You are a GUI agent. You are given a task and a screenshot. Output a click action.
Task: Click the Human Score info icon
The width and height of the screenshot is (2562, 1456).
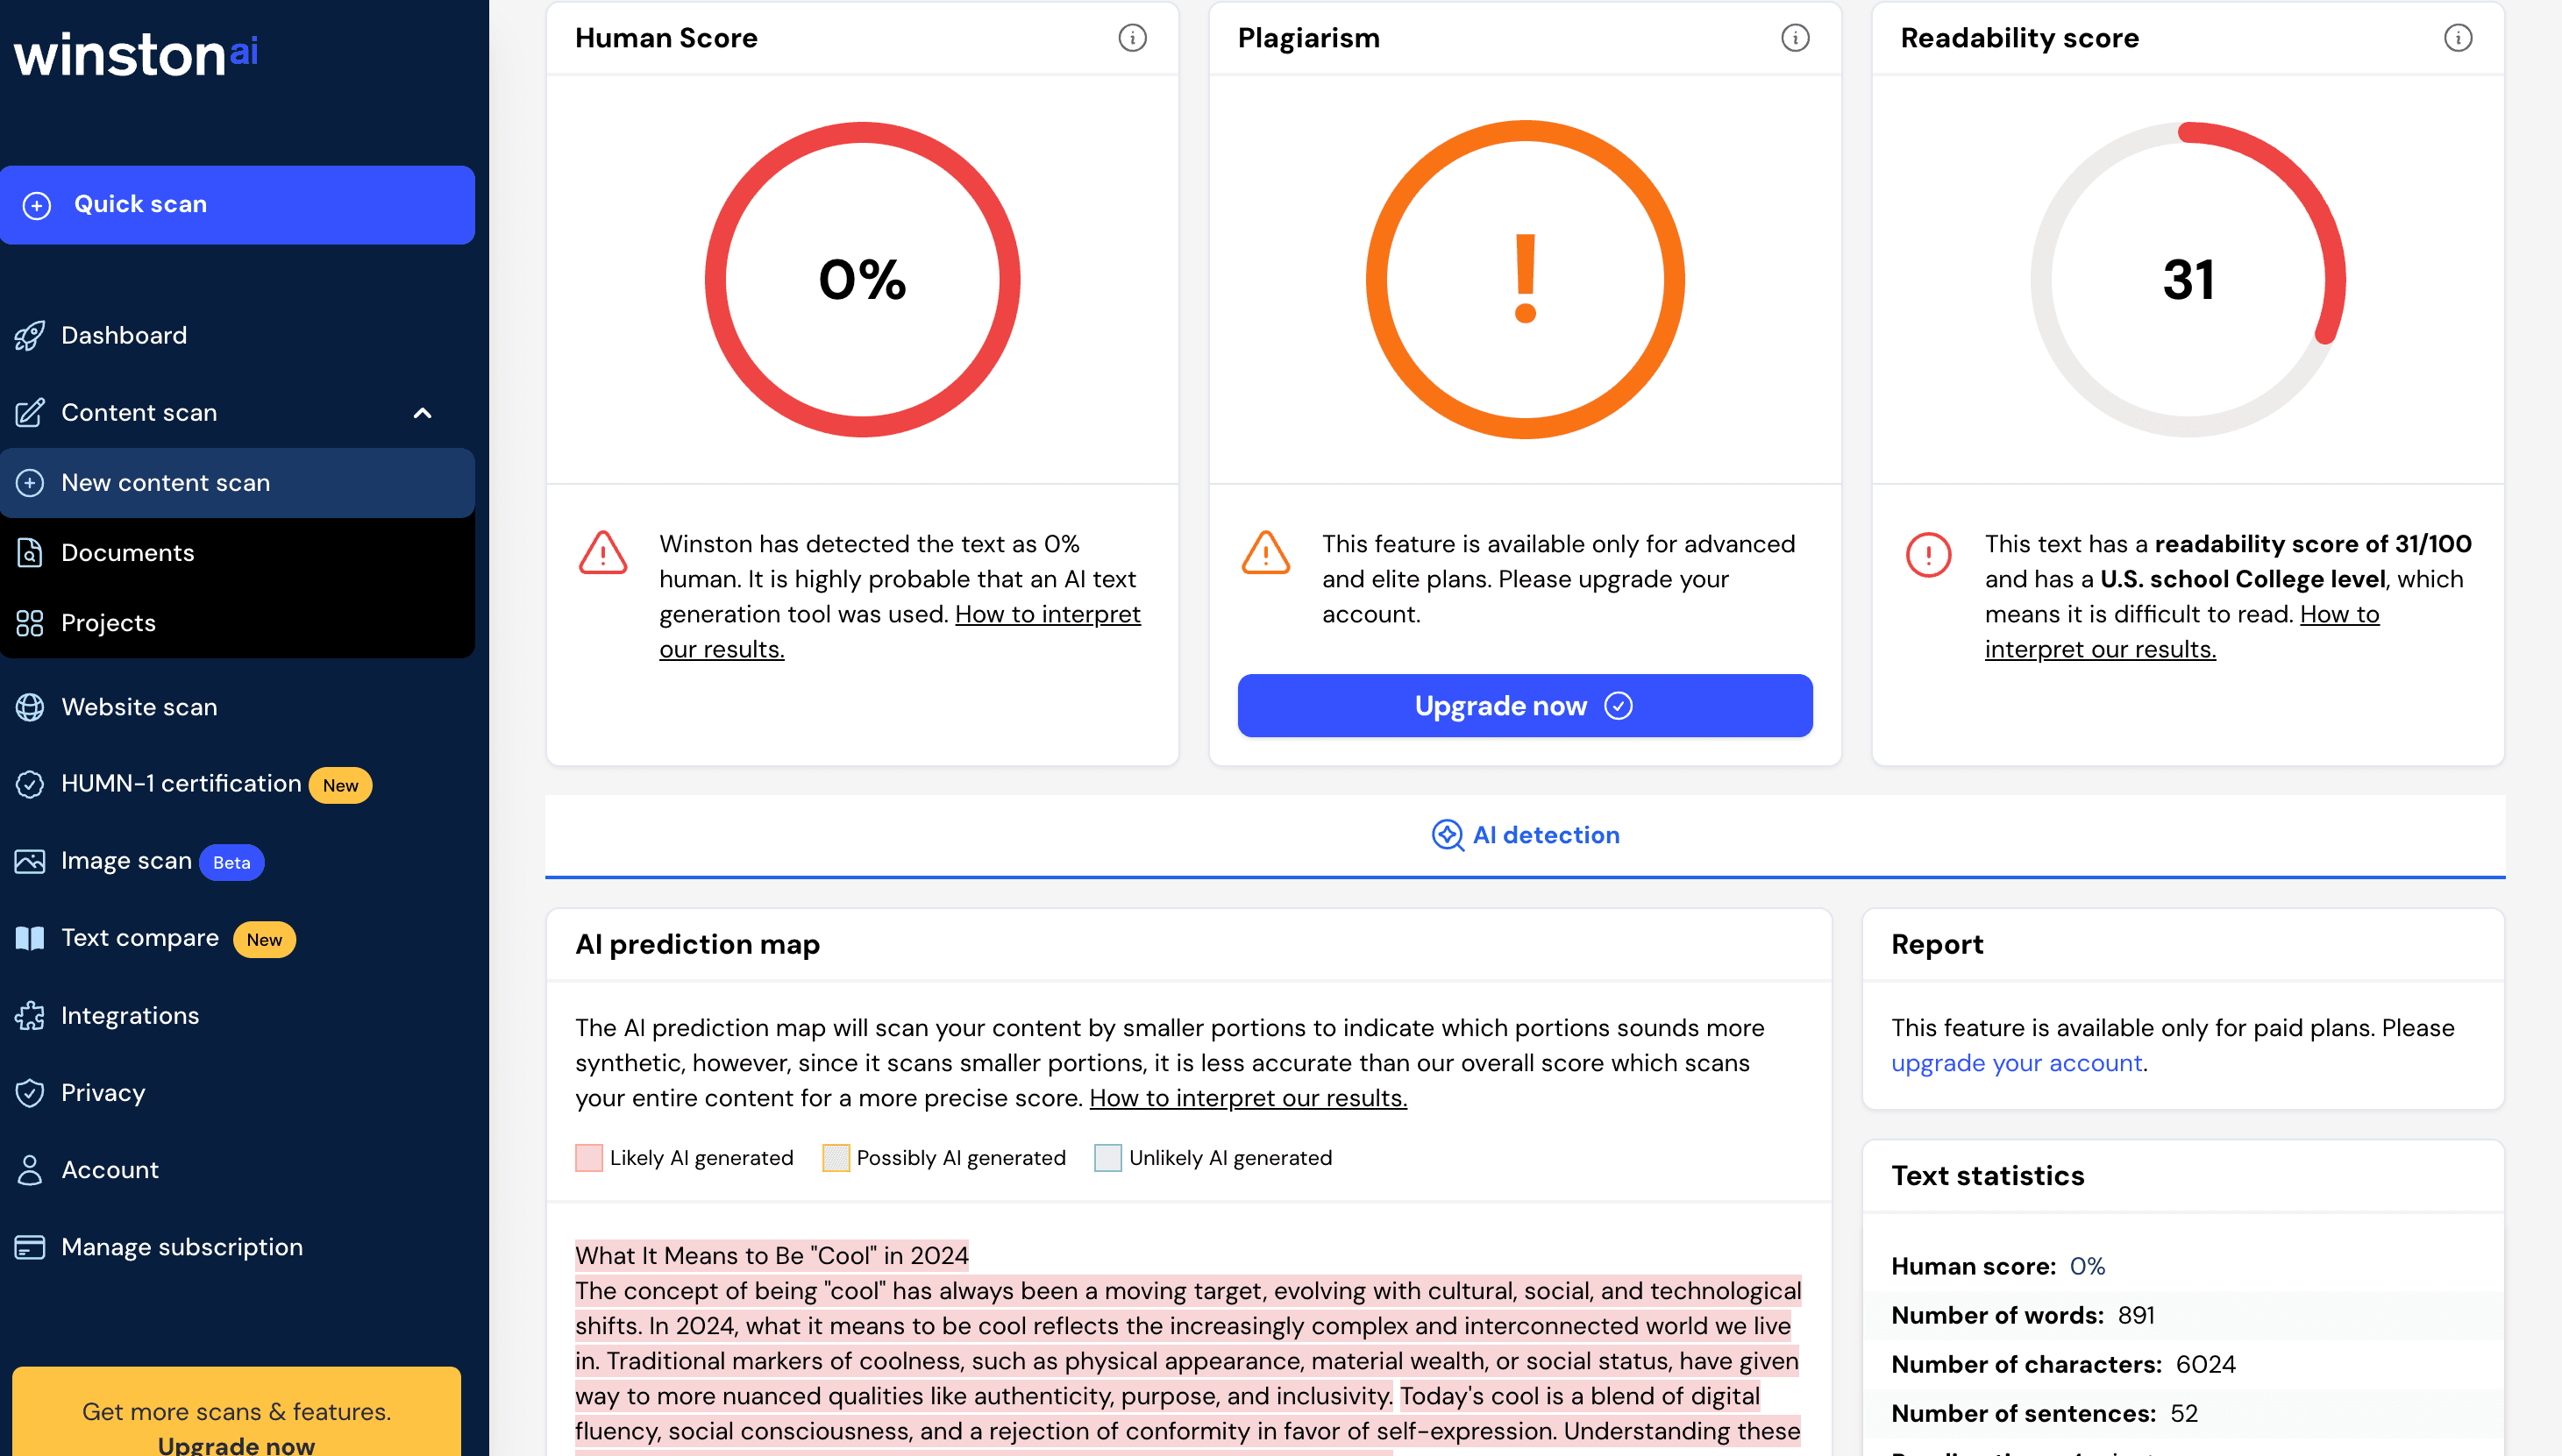(x=1132, y=38)
